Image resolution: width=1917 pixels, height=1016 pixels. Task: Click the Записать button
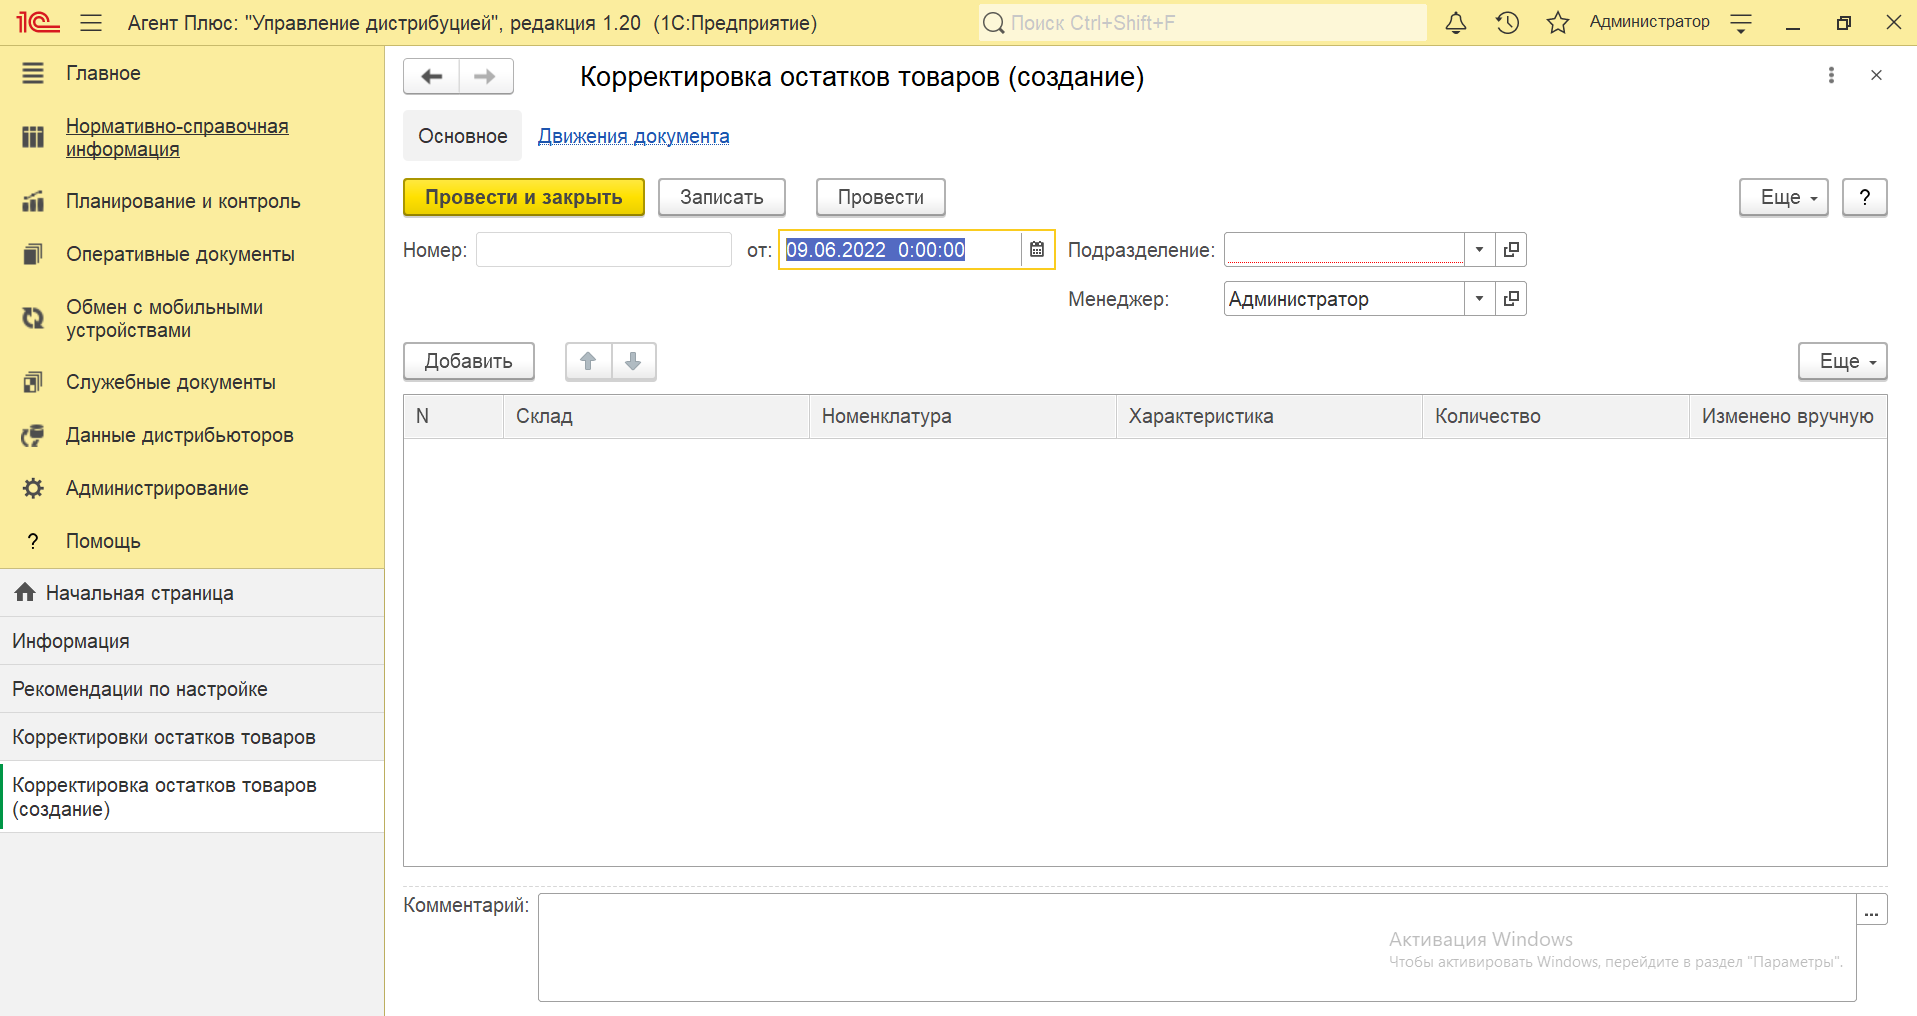pyautogui.click(x=721, y=198)
